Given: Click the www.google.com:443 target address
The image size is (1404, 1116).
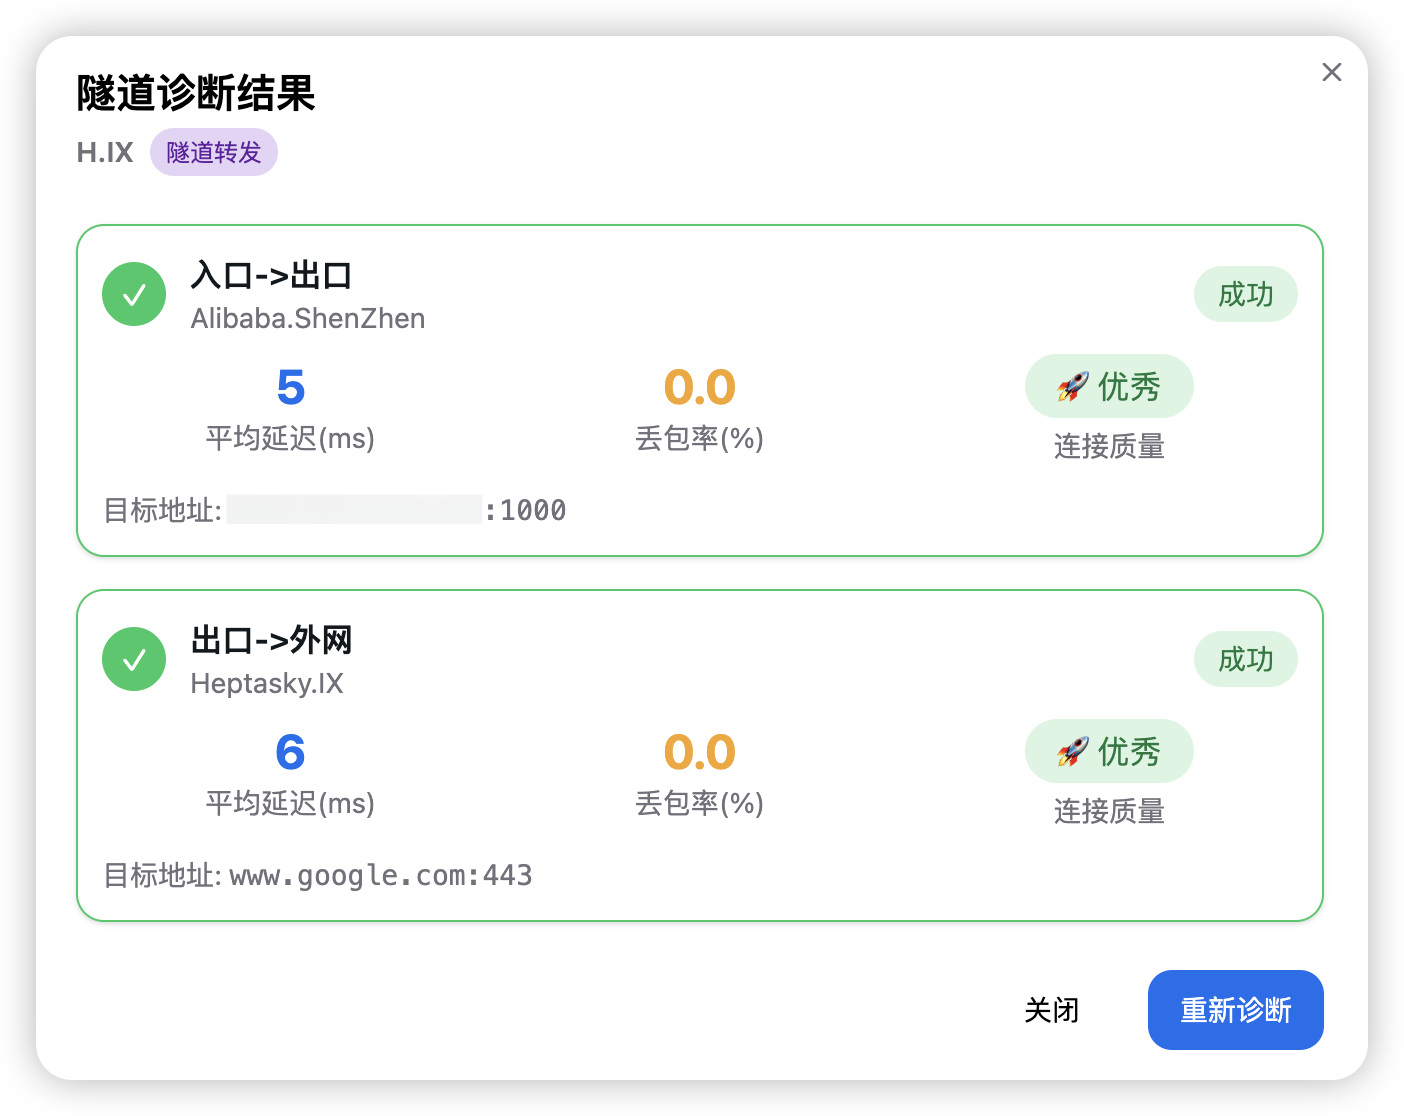Looking at the screenshot, I should 381,876.
